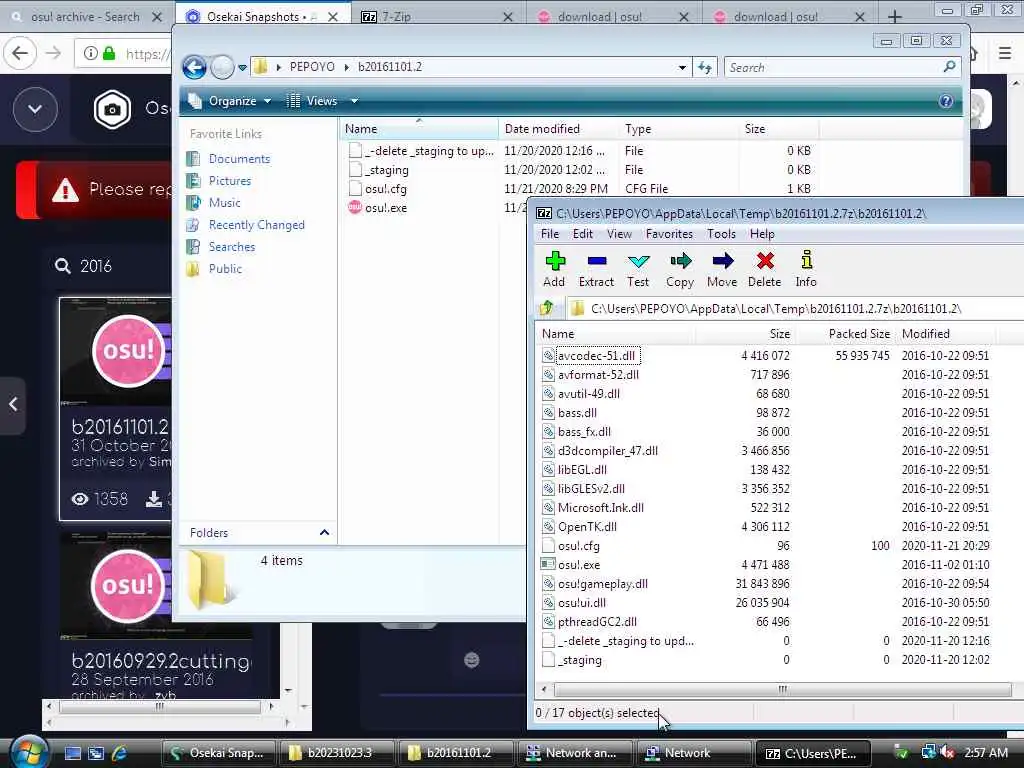Switch to the 7-Zip browser tab
This screenshot has height=768, width=1024.
438,16
